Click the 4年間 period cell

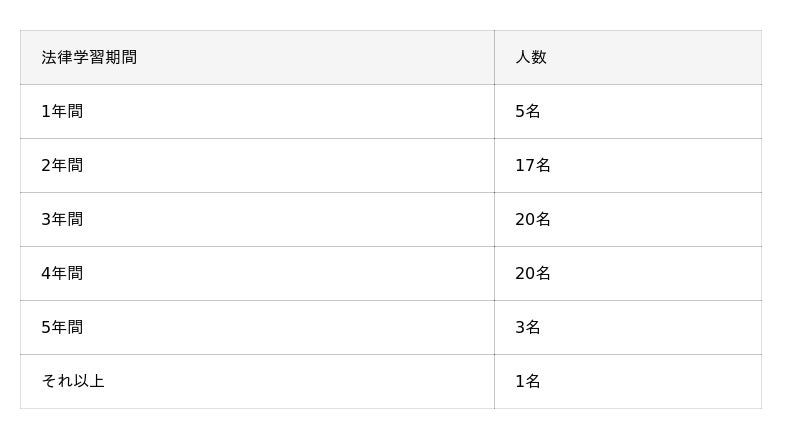[62, 273]
